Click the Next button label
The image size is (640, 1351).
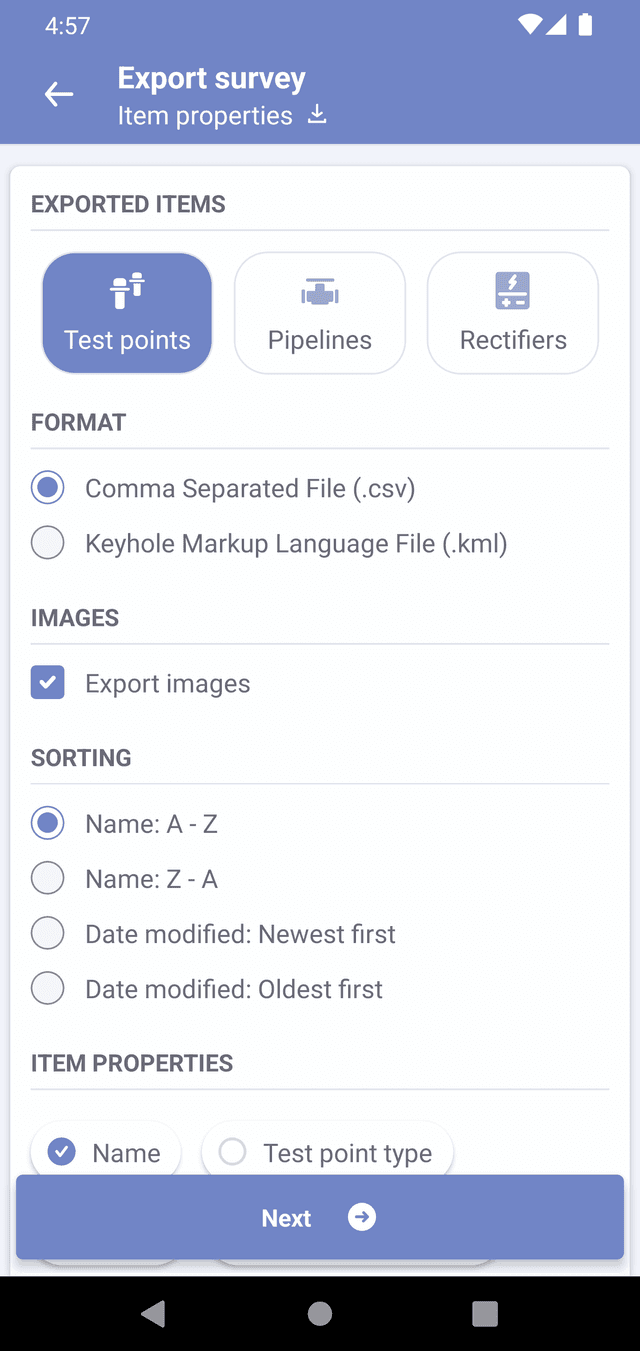[x=286, y=1218]
